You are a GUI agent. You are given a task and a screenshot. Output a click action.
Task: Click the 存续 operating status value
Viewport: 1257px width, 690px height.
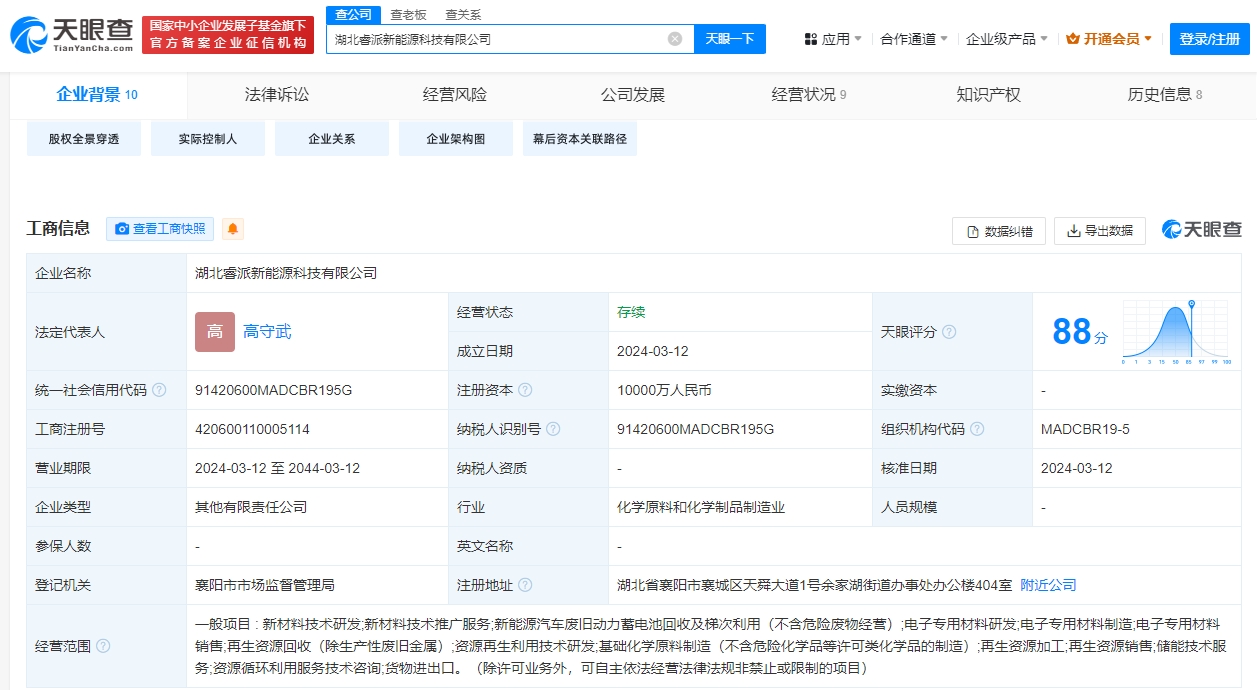[x=631, y=312]
